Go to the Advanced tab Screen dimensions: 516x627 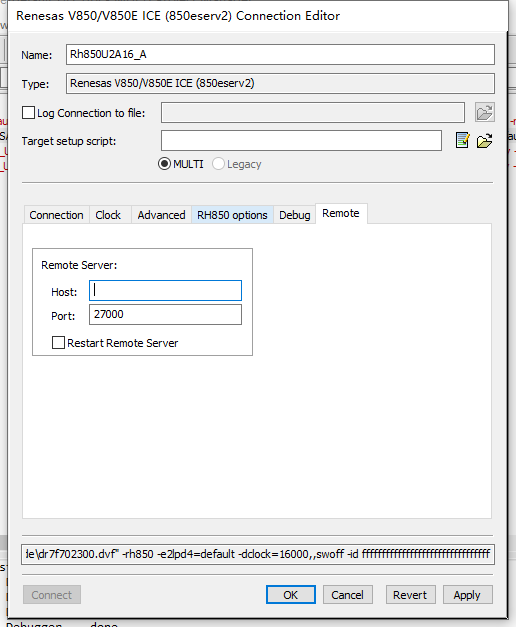coord(162,215)
